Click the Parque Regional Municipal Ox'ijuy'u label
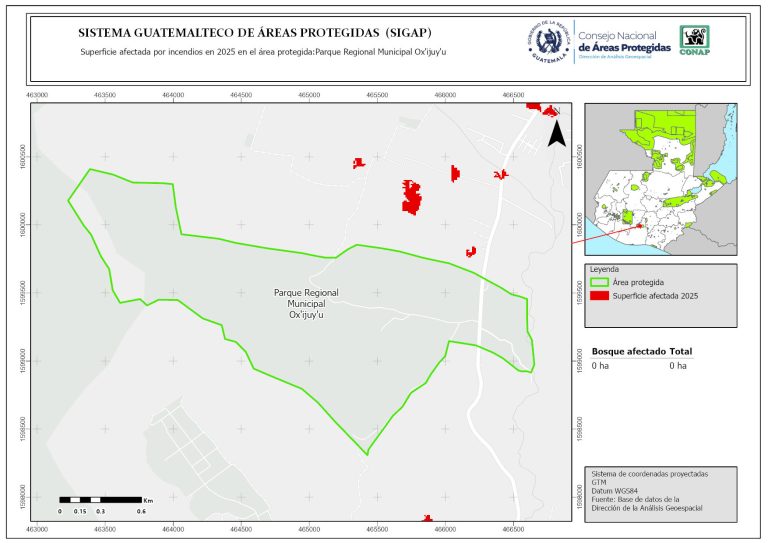 coord(306,303)
